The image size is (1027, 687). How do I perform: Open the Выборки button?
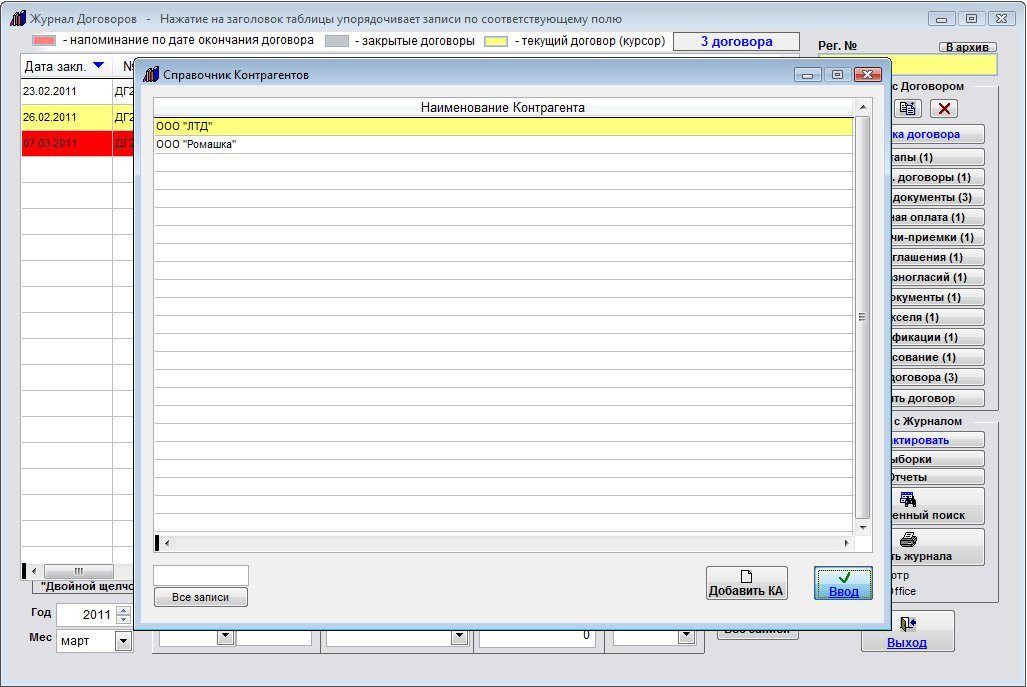(x=937, y=459)
